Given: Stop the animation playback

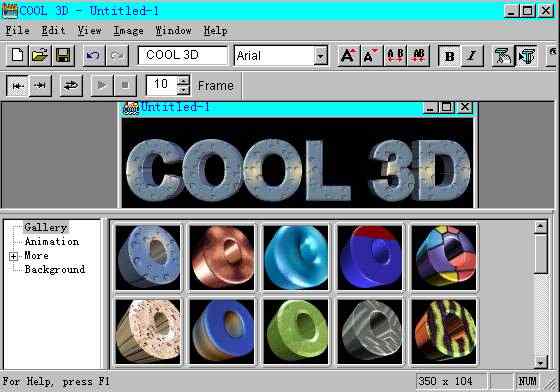Looking at the screenshot, I should tap(125, 86).
